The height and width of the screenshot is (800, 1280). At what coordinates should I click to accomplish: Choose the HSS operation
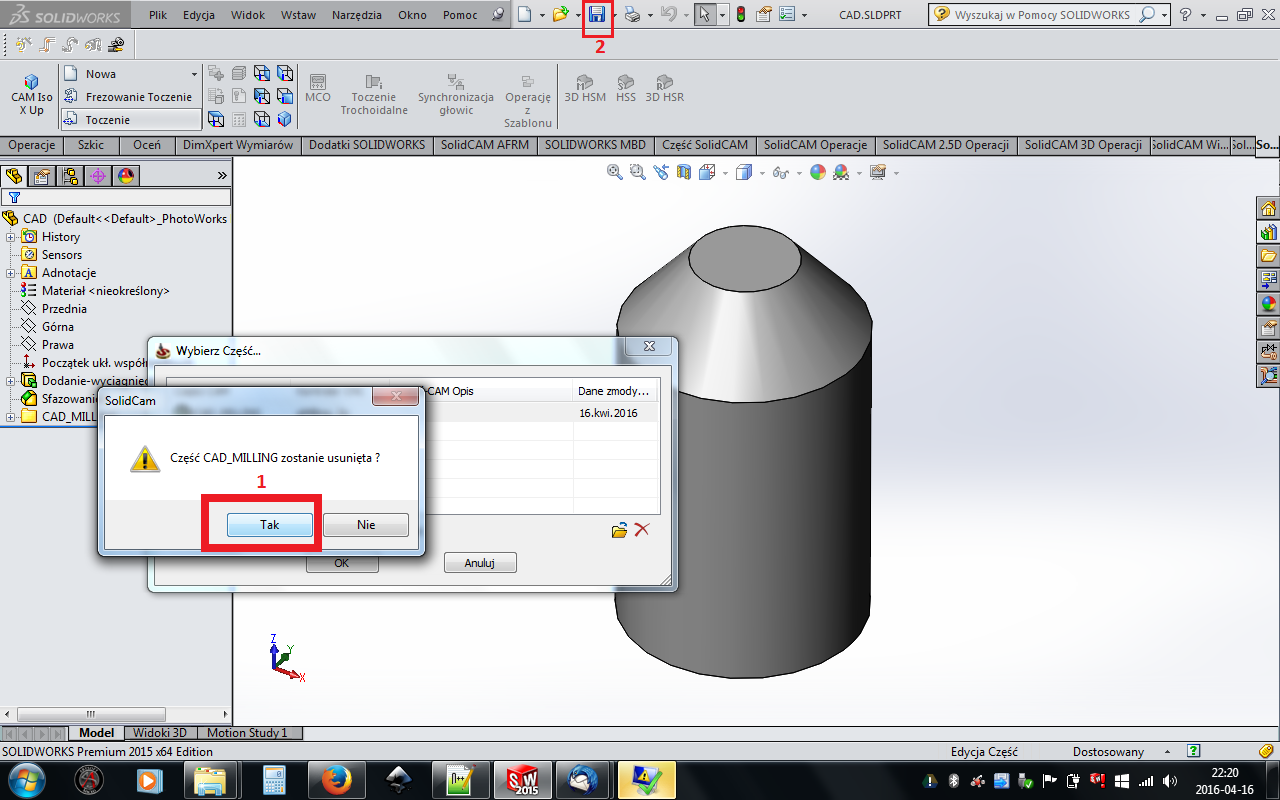click(626, 89)
